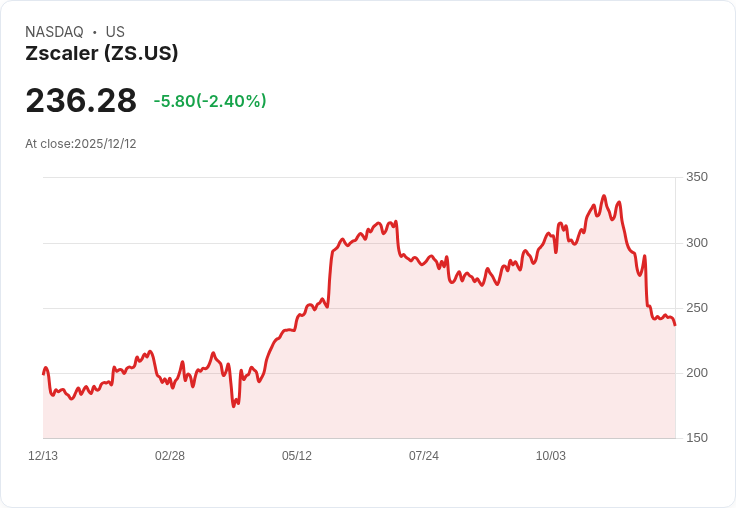Click the highest peak of the price line
Image resolution: width=736 pixels, height=508 pixels.
(x=603, y=196)
